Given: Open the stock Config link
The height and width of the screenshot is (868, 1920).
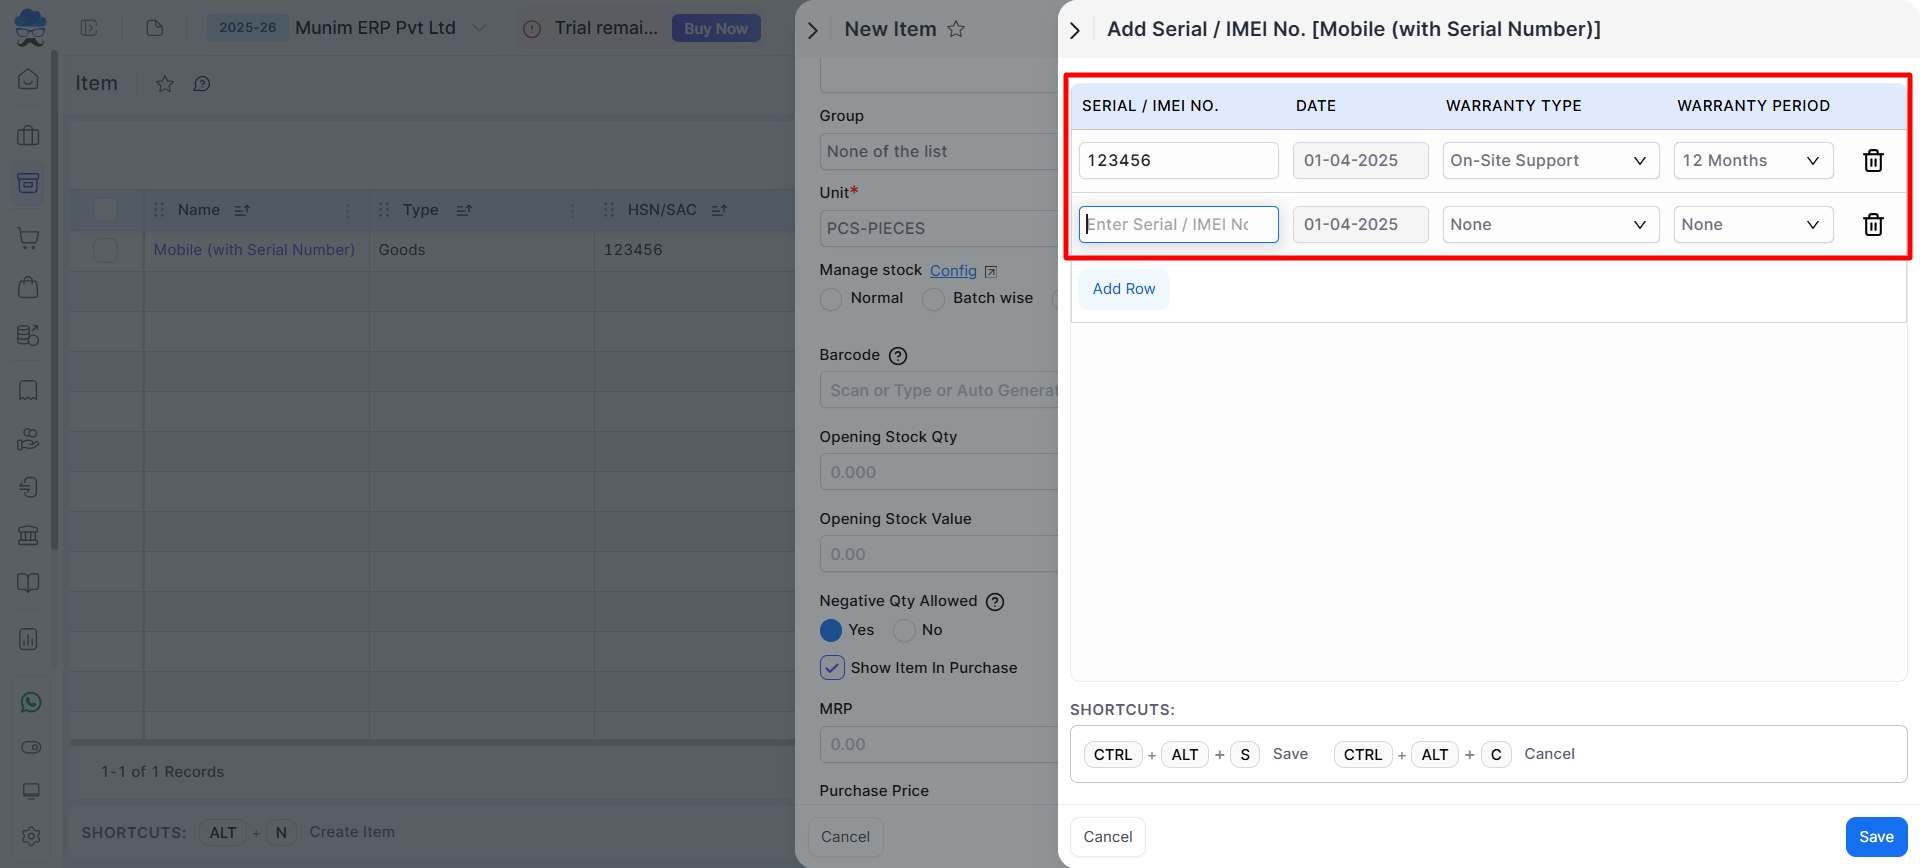Looking at the screenshot, I should coord(953,271).
